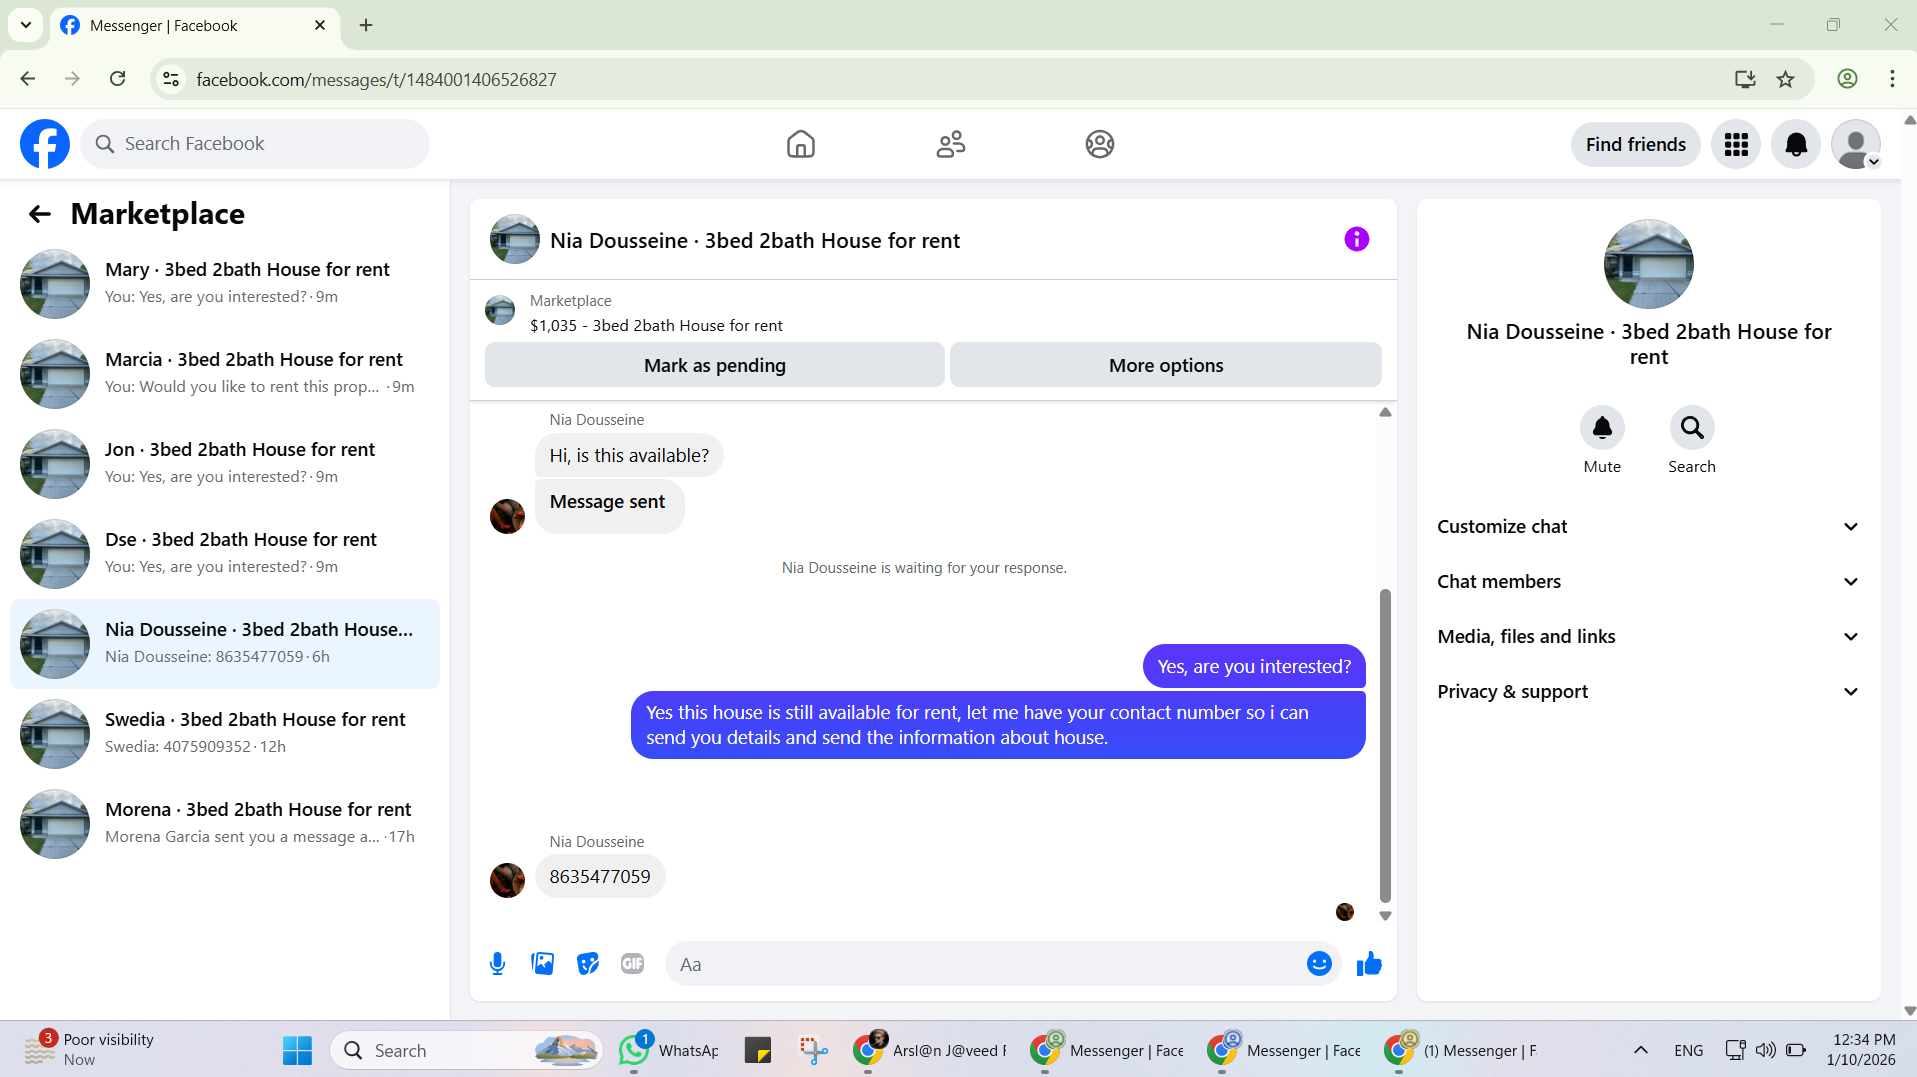Bookmark this page with the star icon
Viewport: 1917px width, 1077px height.
(x=1786, y=79)
